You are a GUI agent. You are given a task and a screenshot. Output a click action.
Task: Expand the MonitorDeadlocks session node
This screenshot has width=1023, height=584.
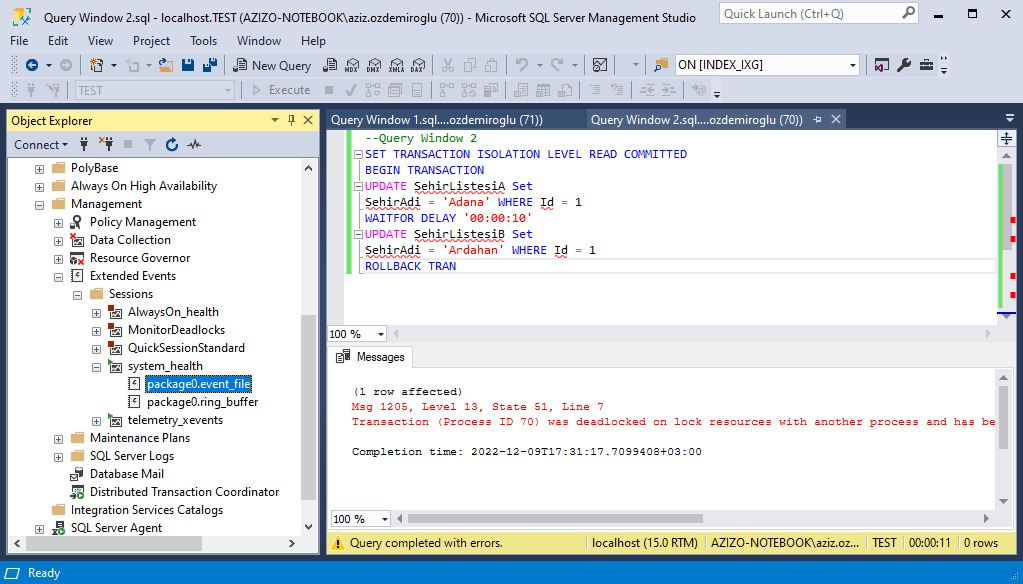[x=97, y=330]
